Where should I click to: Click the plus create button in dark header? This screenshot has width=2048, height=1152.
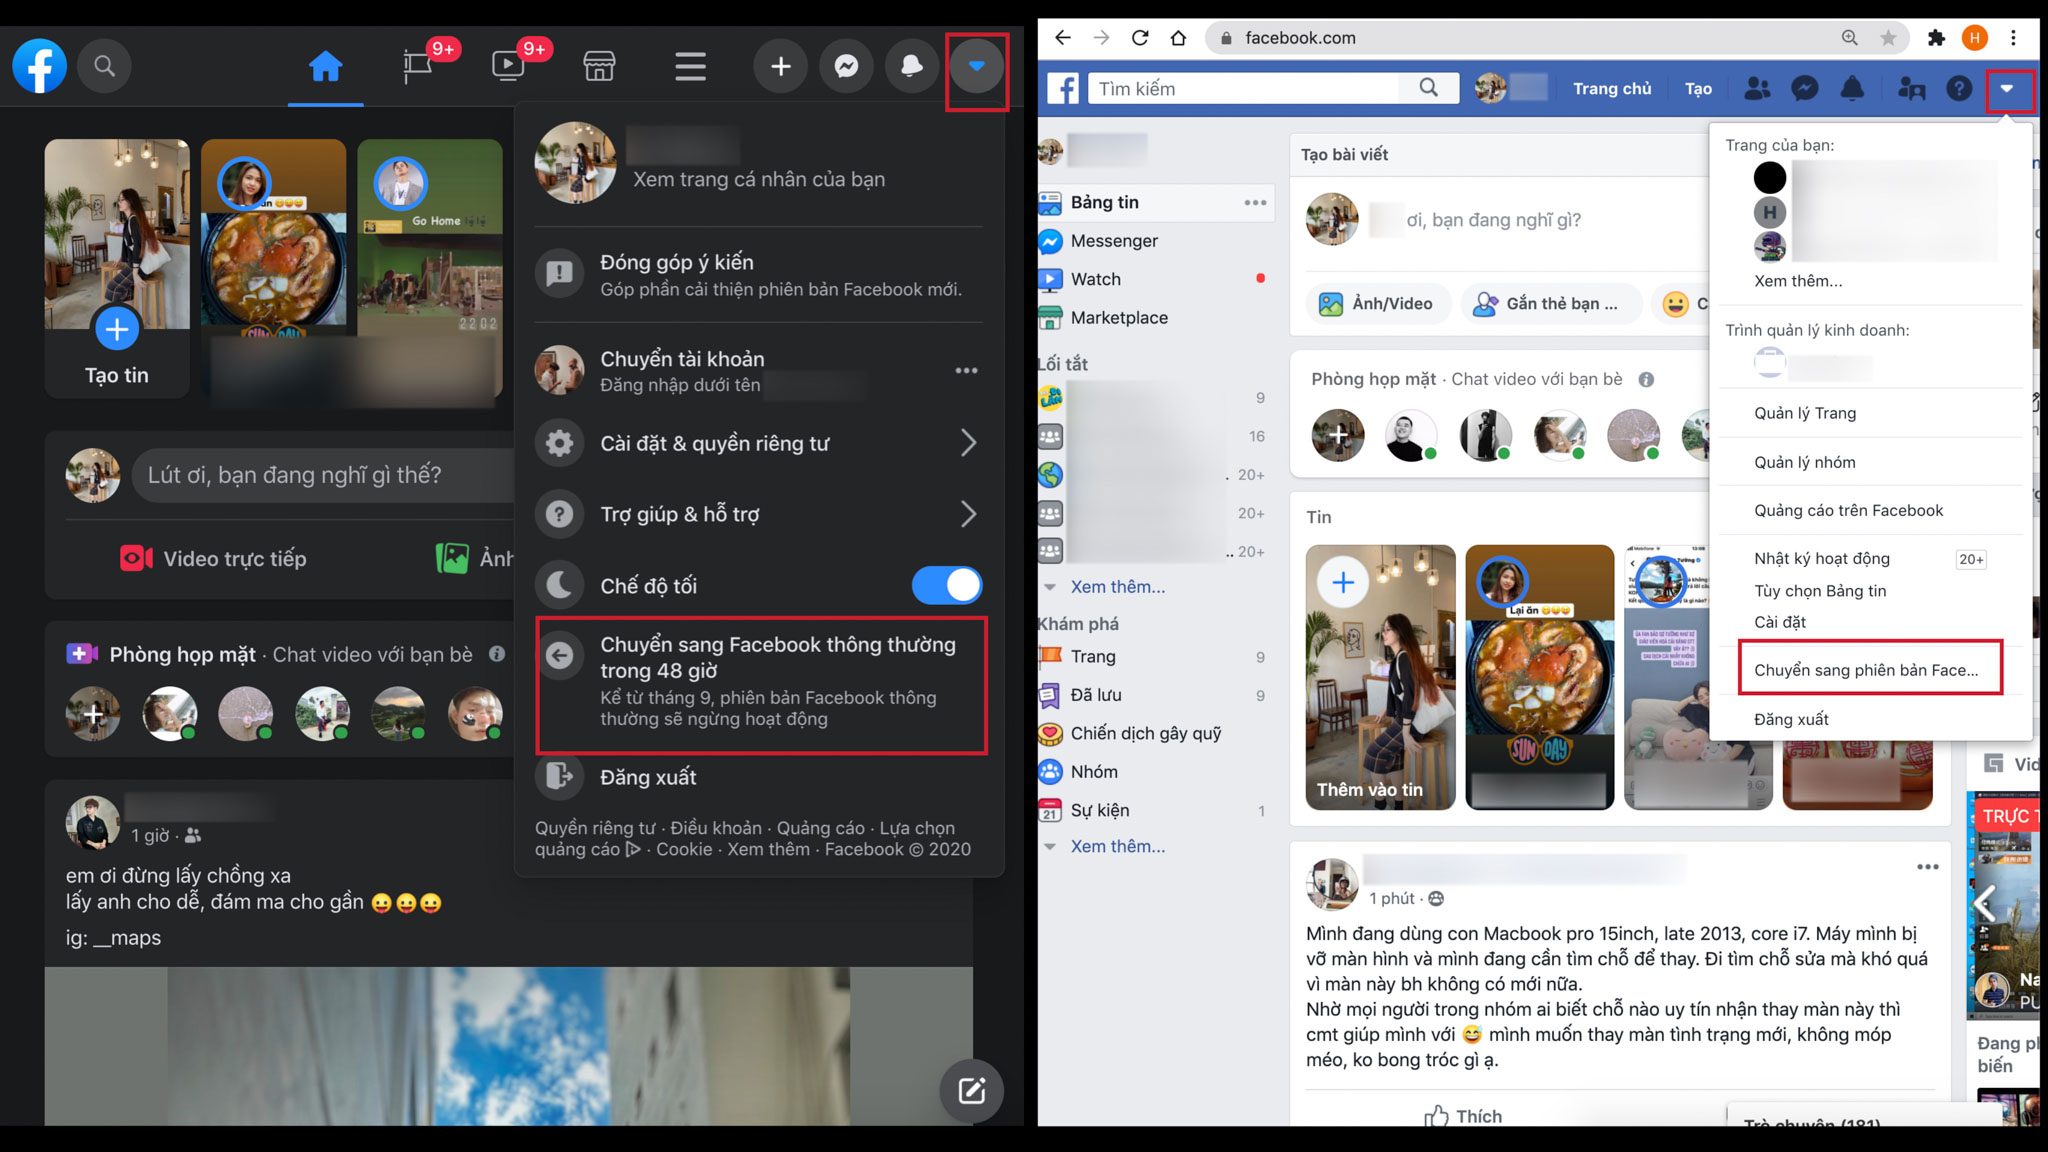tap(780, 66)
